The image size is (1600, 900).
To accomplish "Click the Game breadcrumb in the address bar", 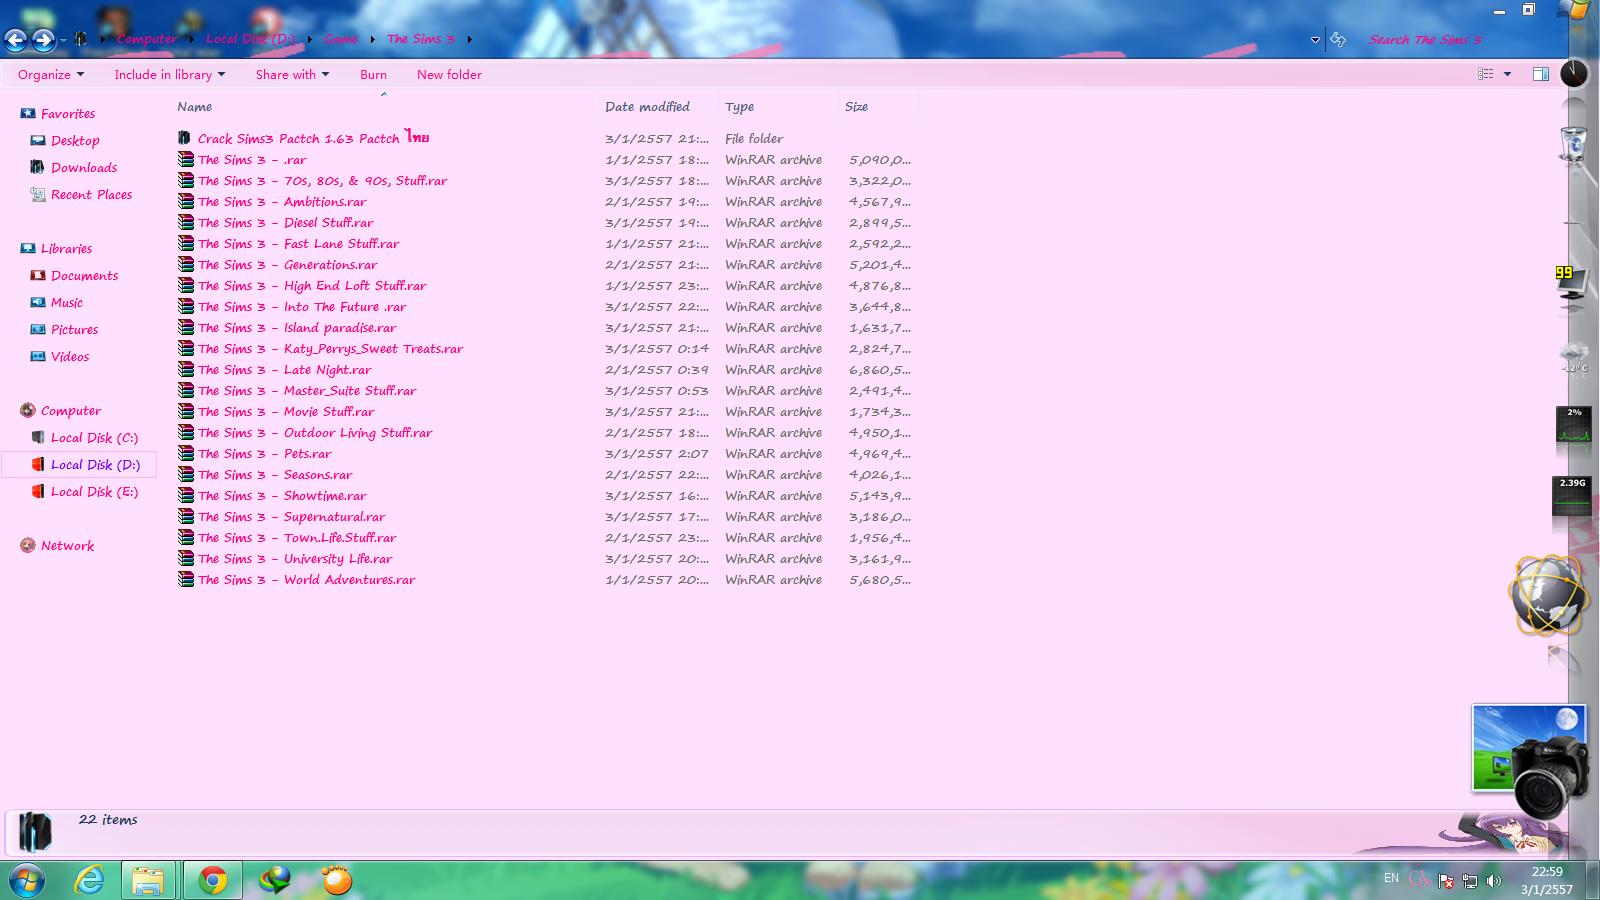I will [x=341, y=39].
